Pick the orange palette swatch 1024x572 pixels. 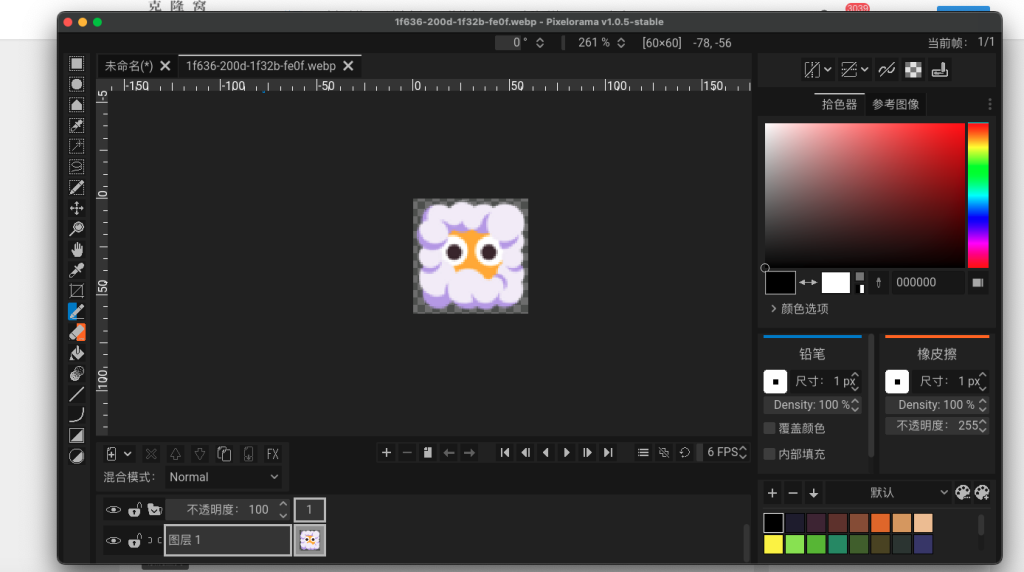pos(880,522)
